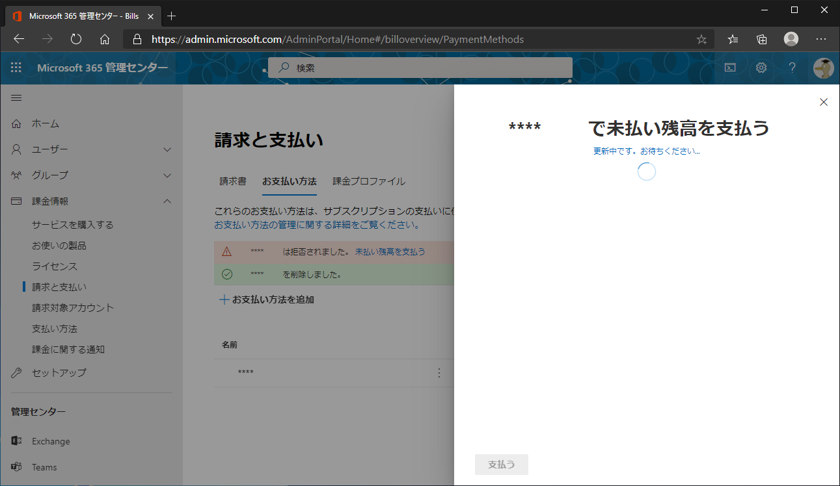Image resolution: width=840 pixels, height=486 pixels.
Task: Click the 未払い残高を支払う link
Action: [390, 251]
